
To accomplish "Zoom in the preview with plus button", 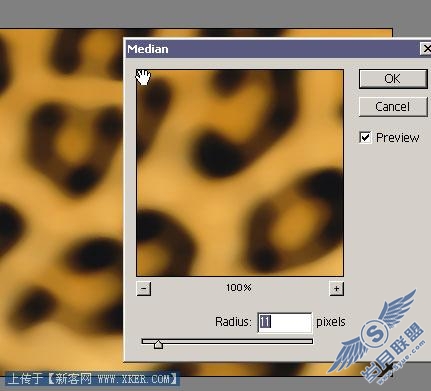I will tap(336, 288).
